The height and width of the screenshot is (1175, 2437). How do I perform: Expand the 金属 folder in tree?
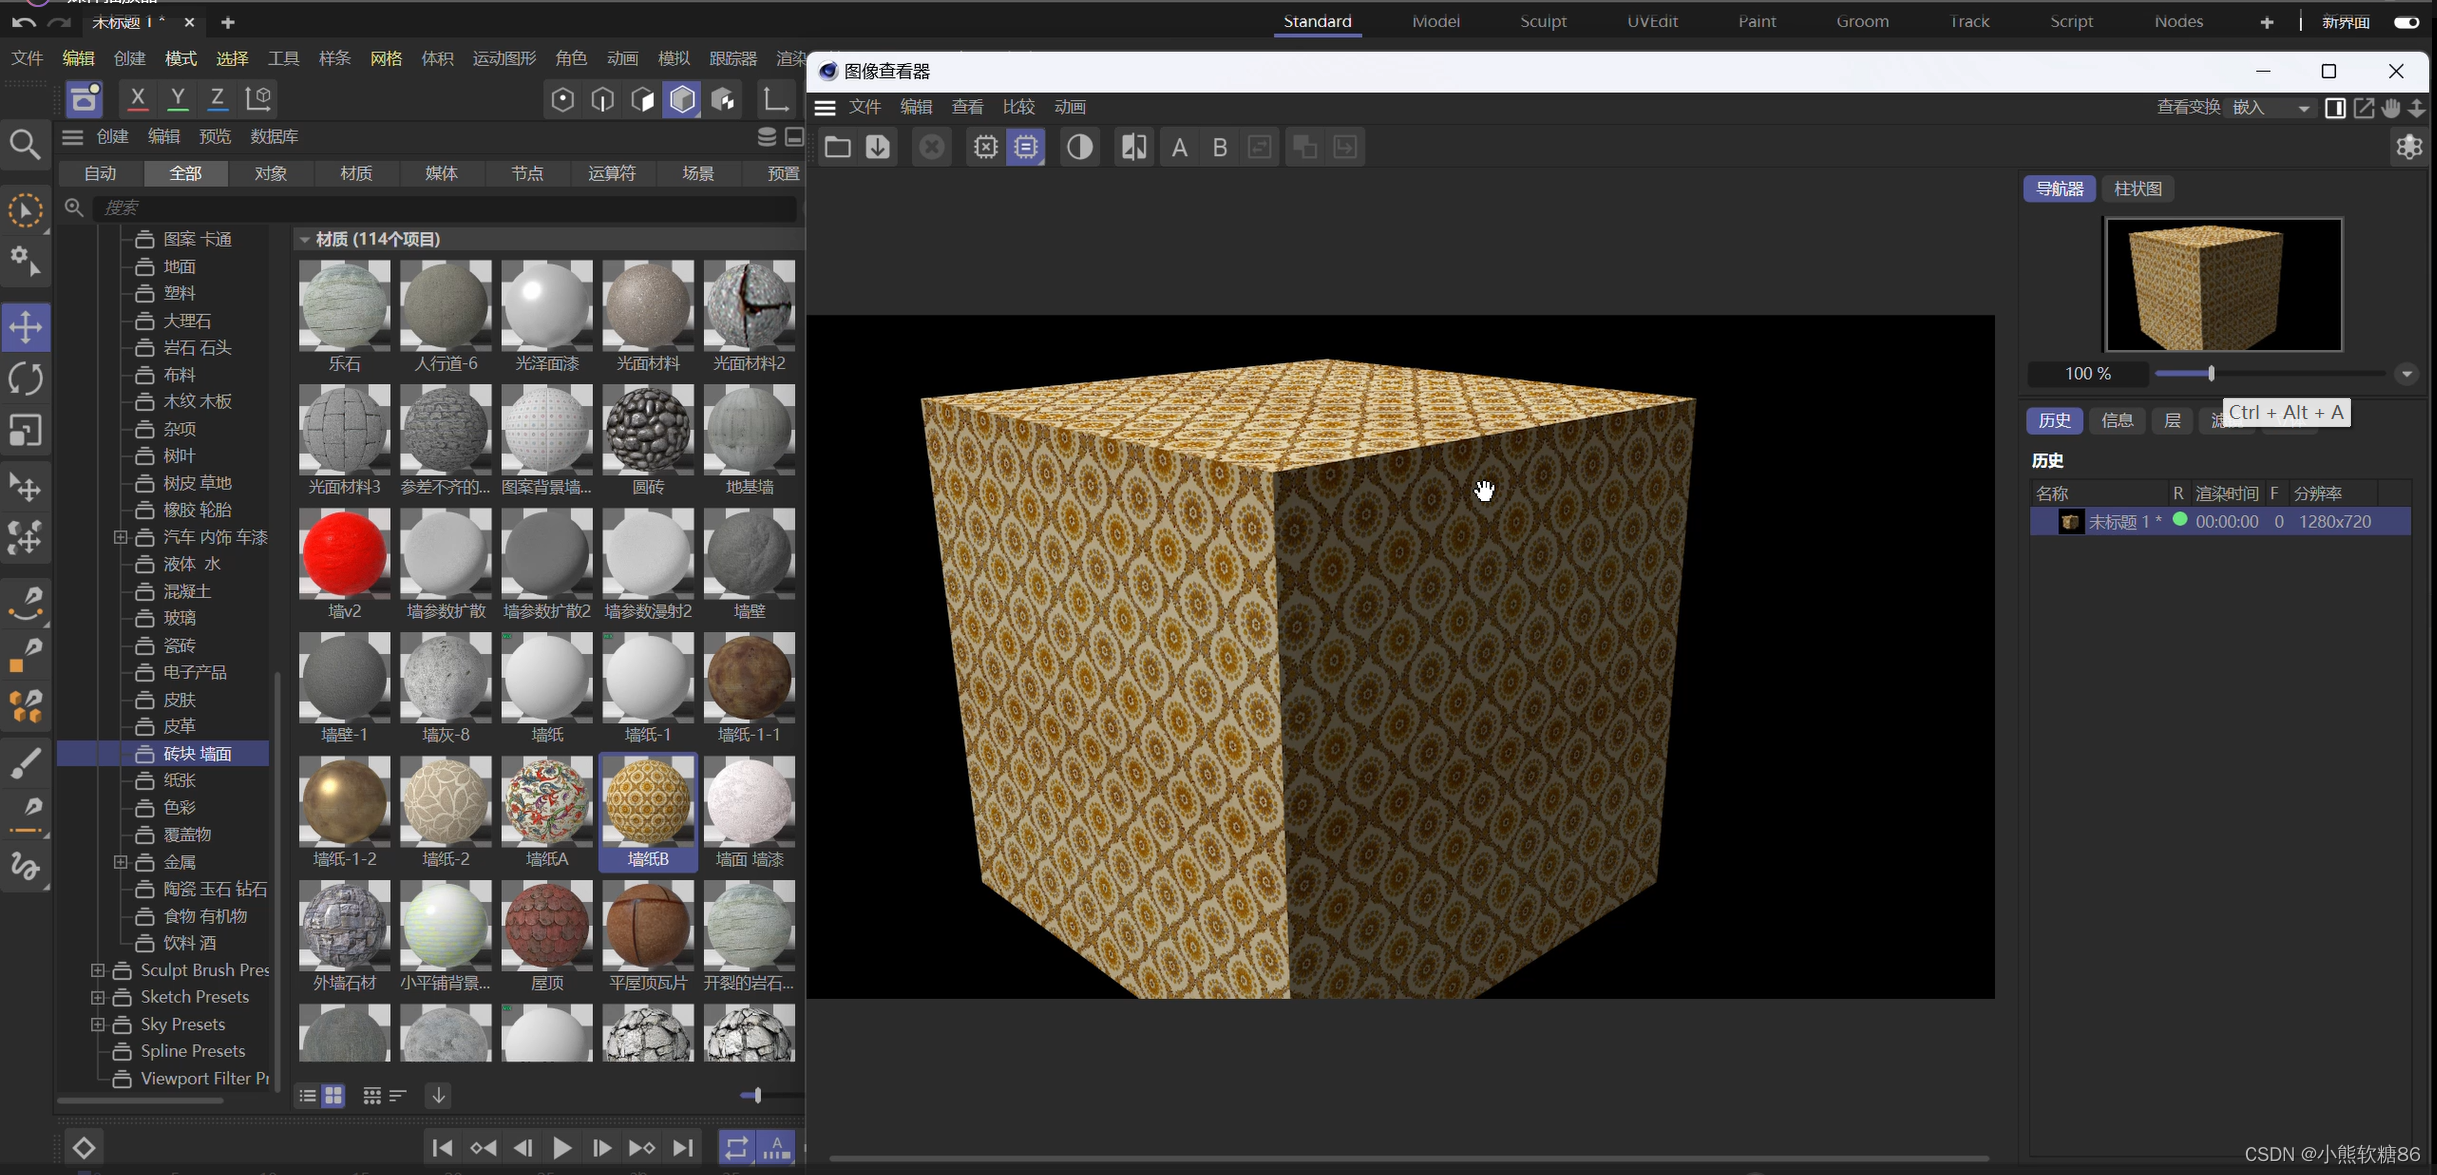(121, 861)
